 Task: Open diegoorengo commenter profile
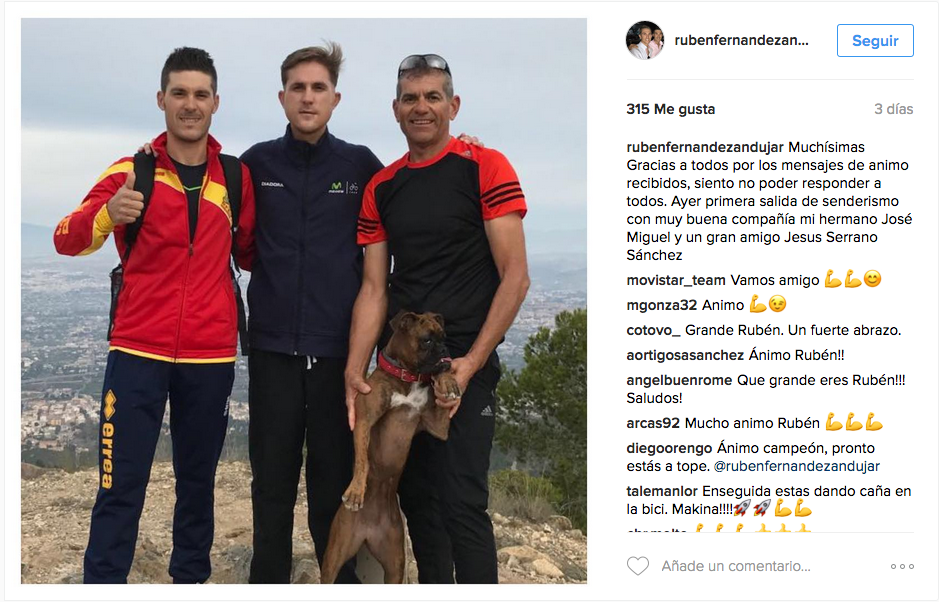pyautogui.click(x=669, y=449)
